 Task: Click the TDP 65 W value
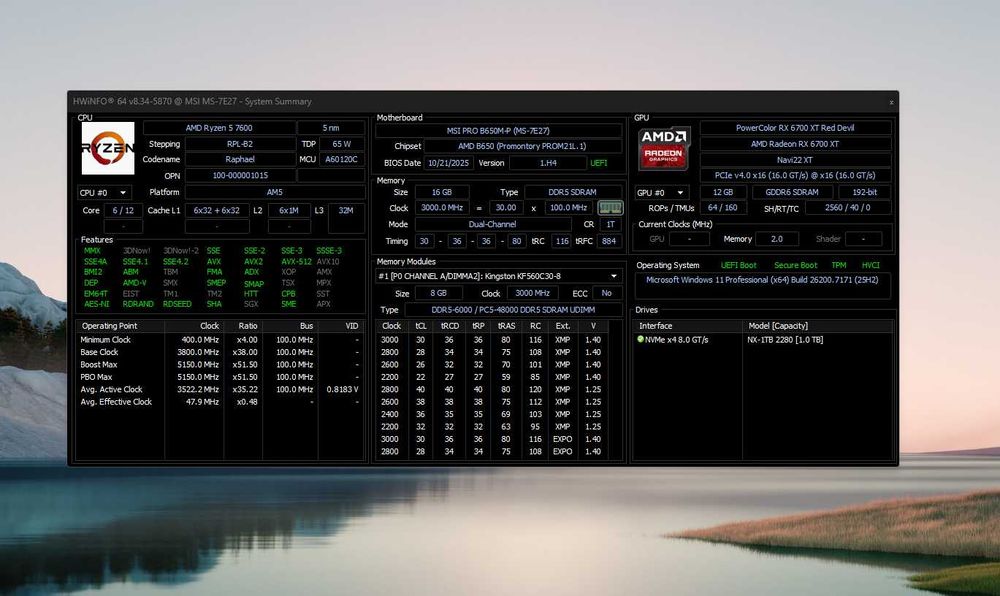click(342, 144)
